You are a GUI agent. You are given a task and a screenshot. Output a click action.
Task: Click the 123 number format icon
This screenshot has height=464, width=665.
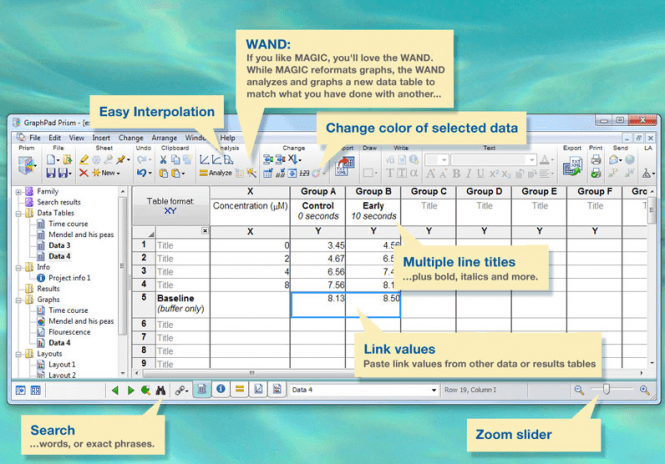(305, 173)
